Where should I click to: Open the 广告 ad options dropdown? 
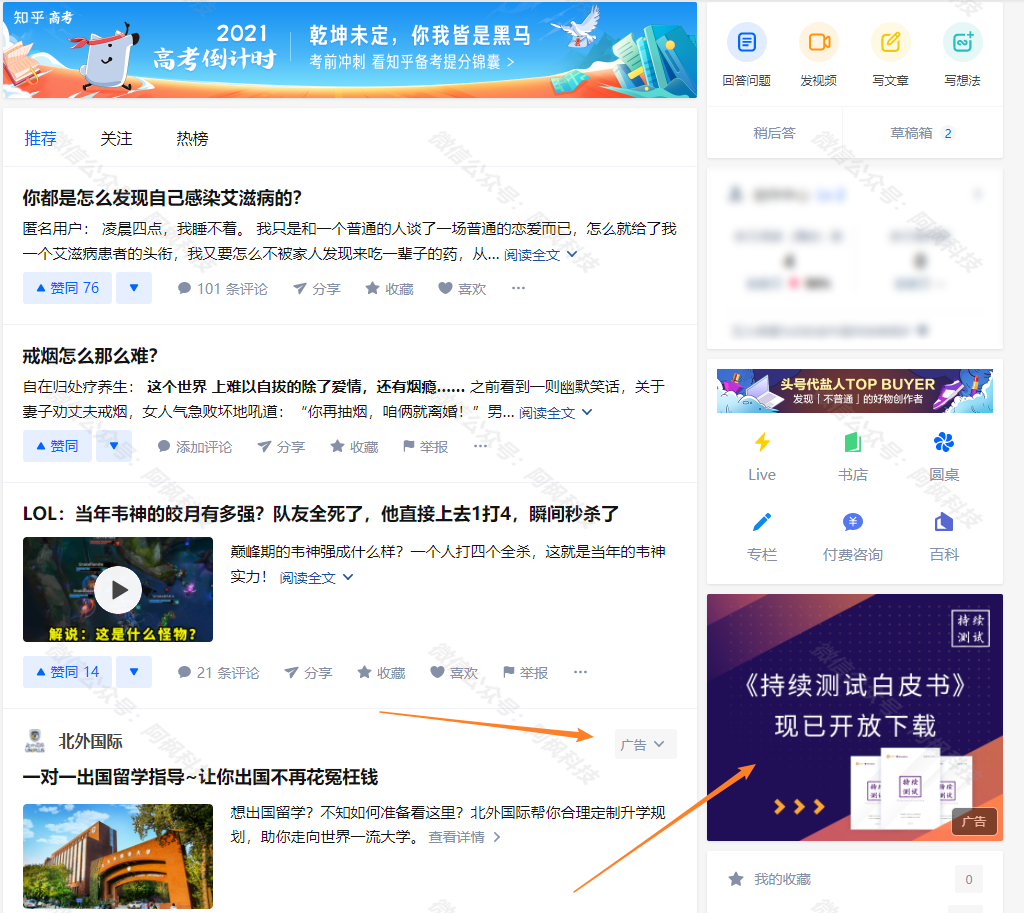pyautogui.click(x=645, y=744)
